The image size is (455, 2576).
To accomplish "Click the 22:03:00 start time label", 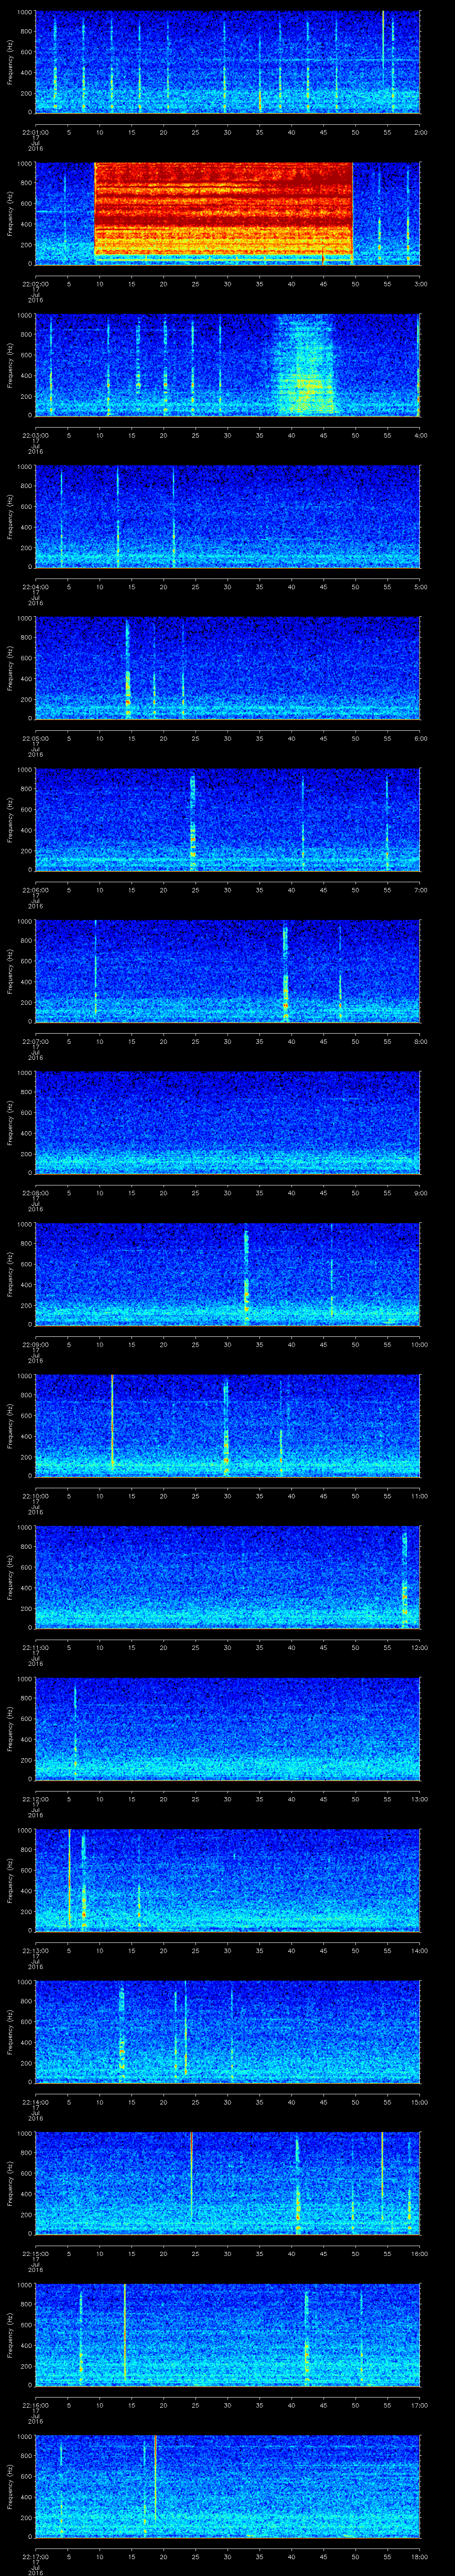I will (36, 436).
